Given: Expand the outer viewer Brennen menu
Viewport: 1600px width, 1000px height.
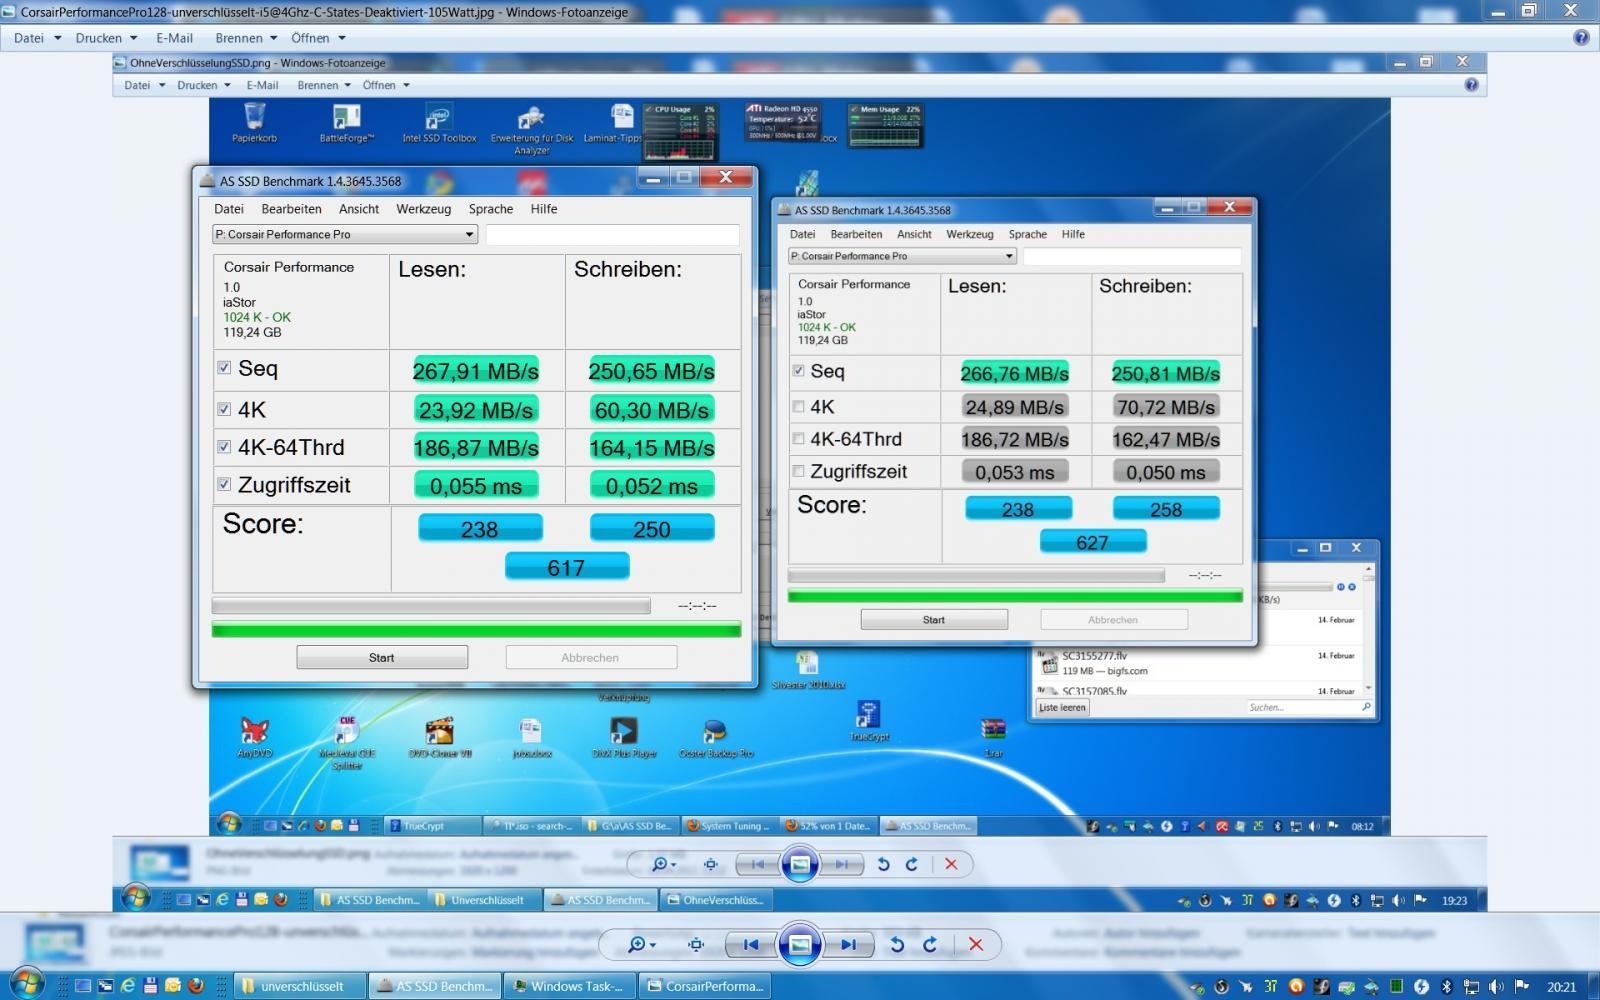Looking at the screenshot, I should coord(246,38).
